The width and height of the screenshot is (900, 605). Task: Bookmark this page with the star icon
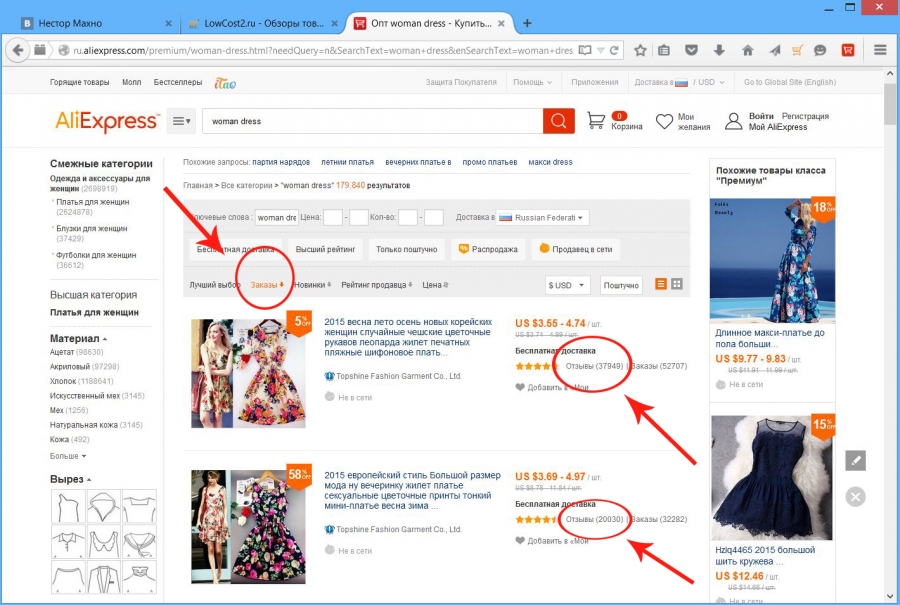tap(641, 51)
